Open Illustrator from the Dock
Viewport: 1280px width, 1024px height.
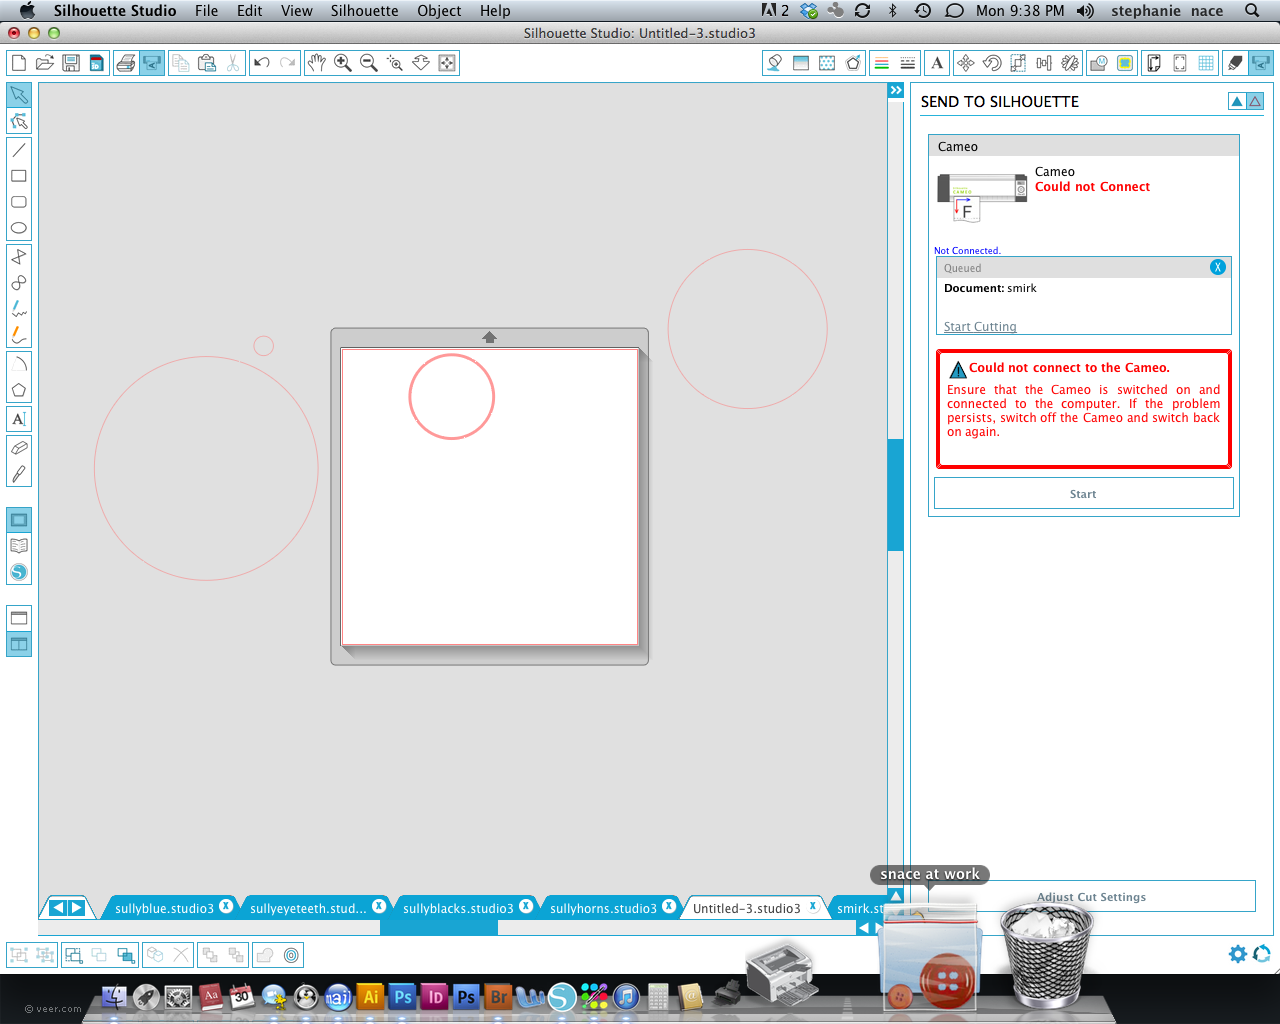pos(371,996)
